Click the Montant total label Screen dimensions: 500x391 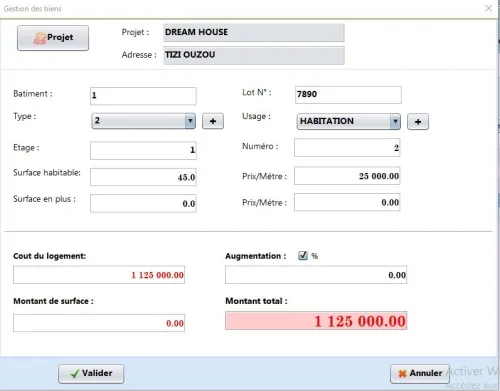[x=256, y=301]
